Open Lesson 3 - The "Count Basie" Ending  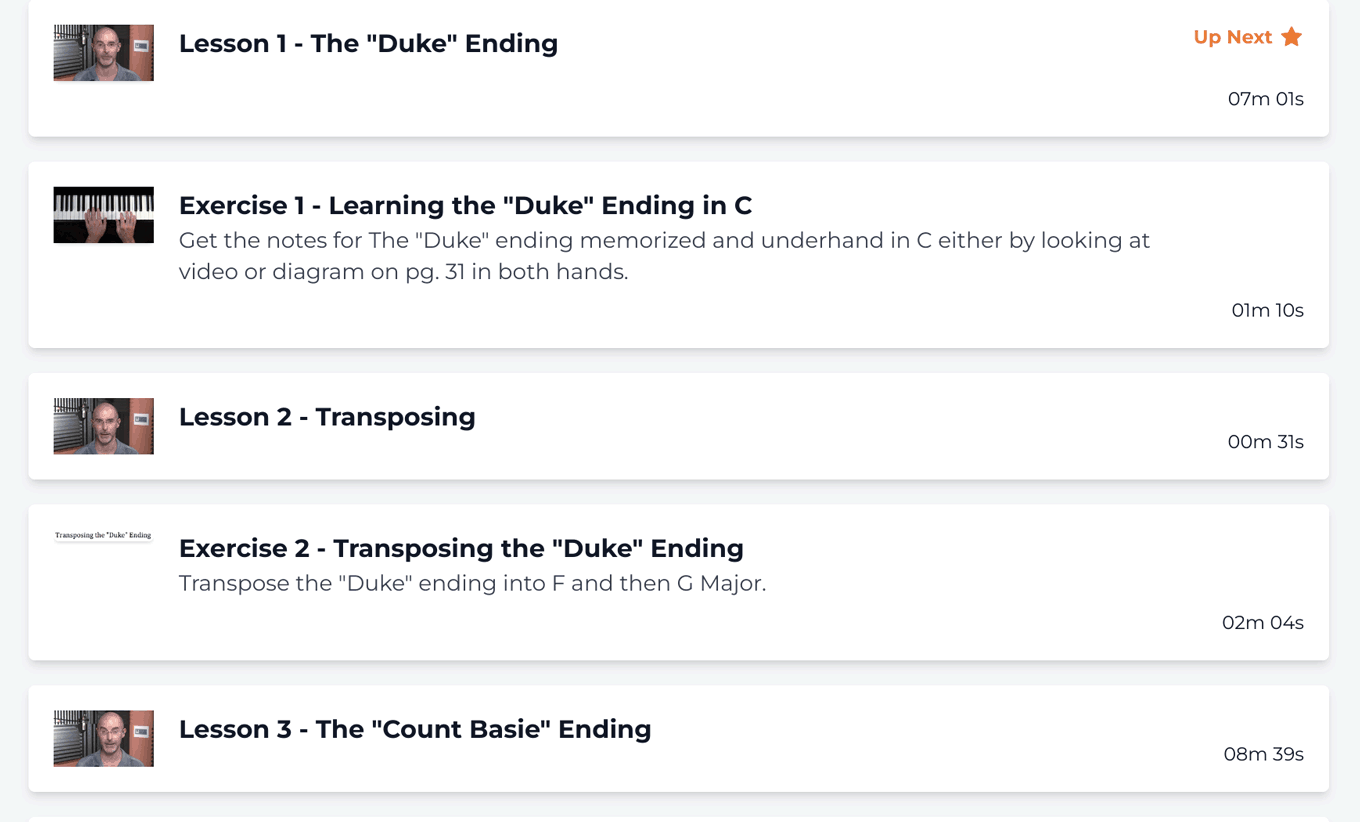point(415,729)
